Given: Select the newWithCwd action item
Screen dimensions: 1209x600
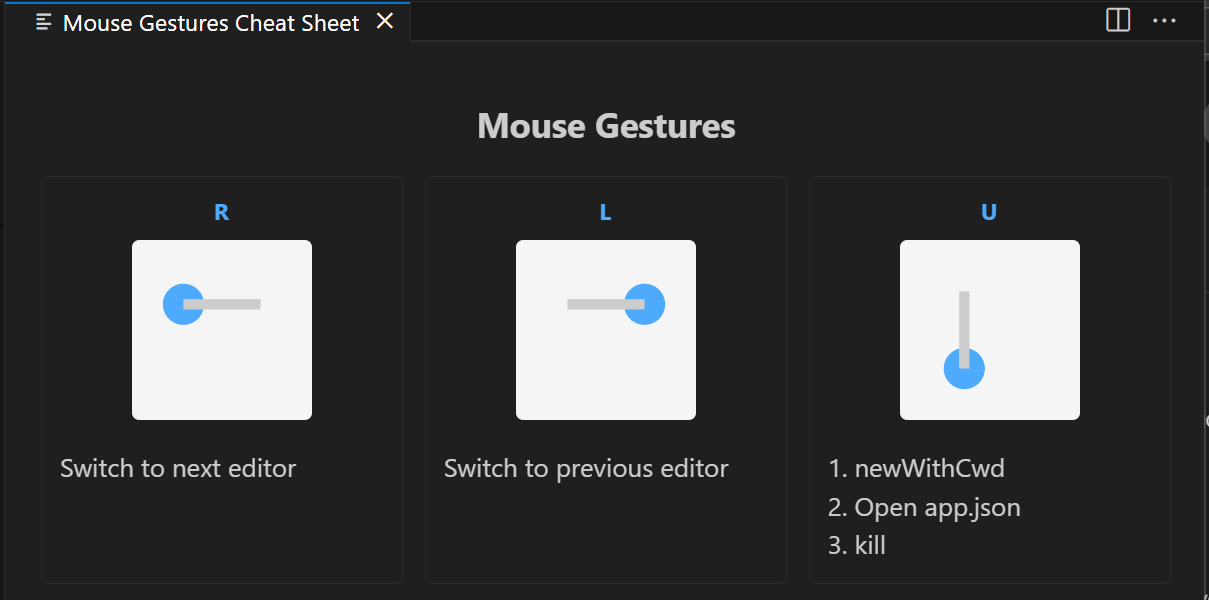Looking at the screenshot, I should click(929, 468).
